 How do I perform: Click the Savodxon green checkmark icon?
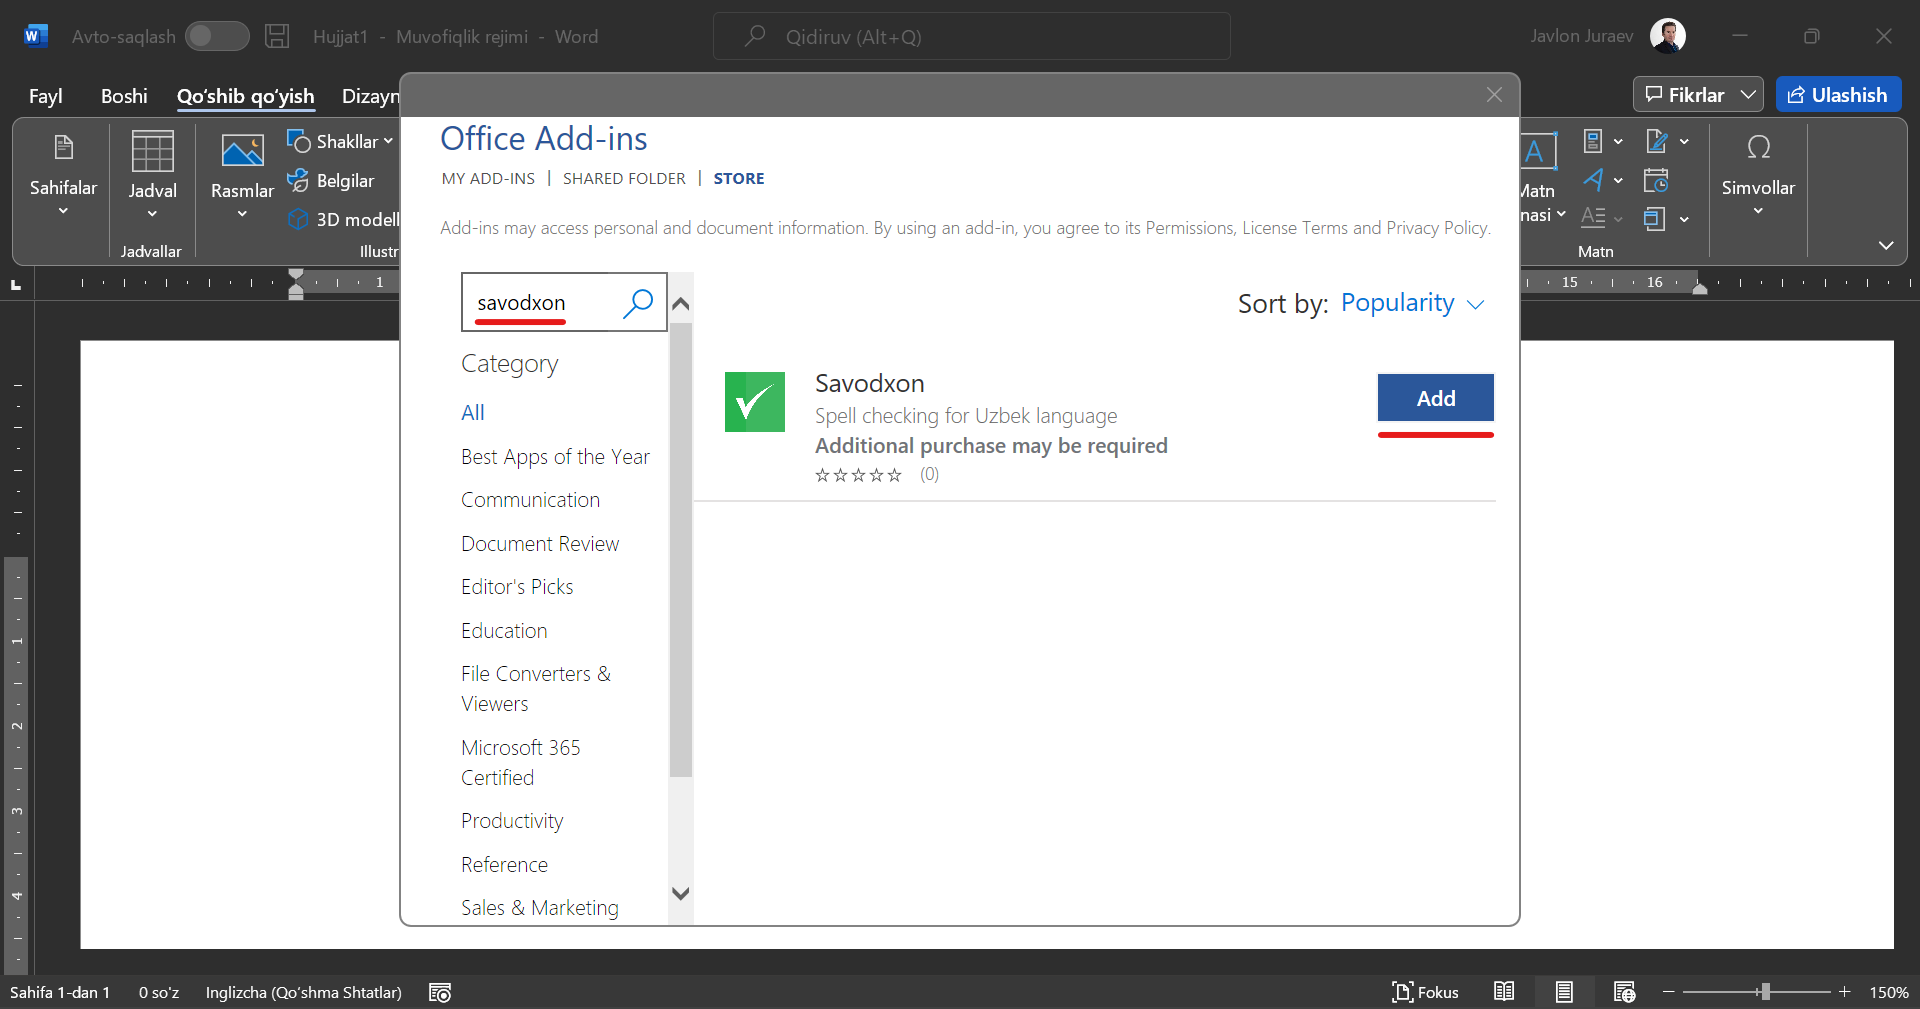(754, 402)
